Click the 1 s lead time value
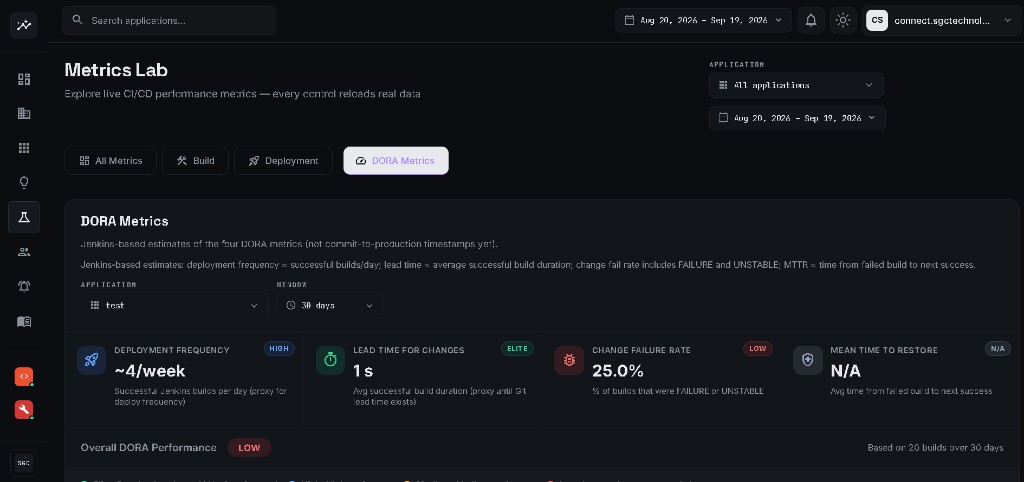Screen dimensions: 1024x482 [x=363, y=371]
